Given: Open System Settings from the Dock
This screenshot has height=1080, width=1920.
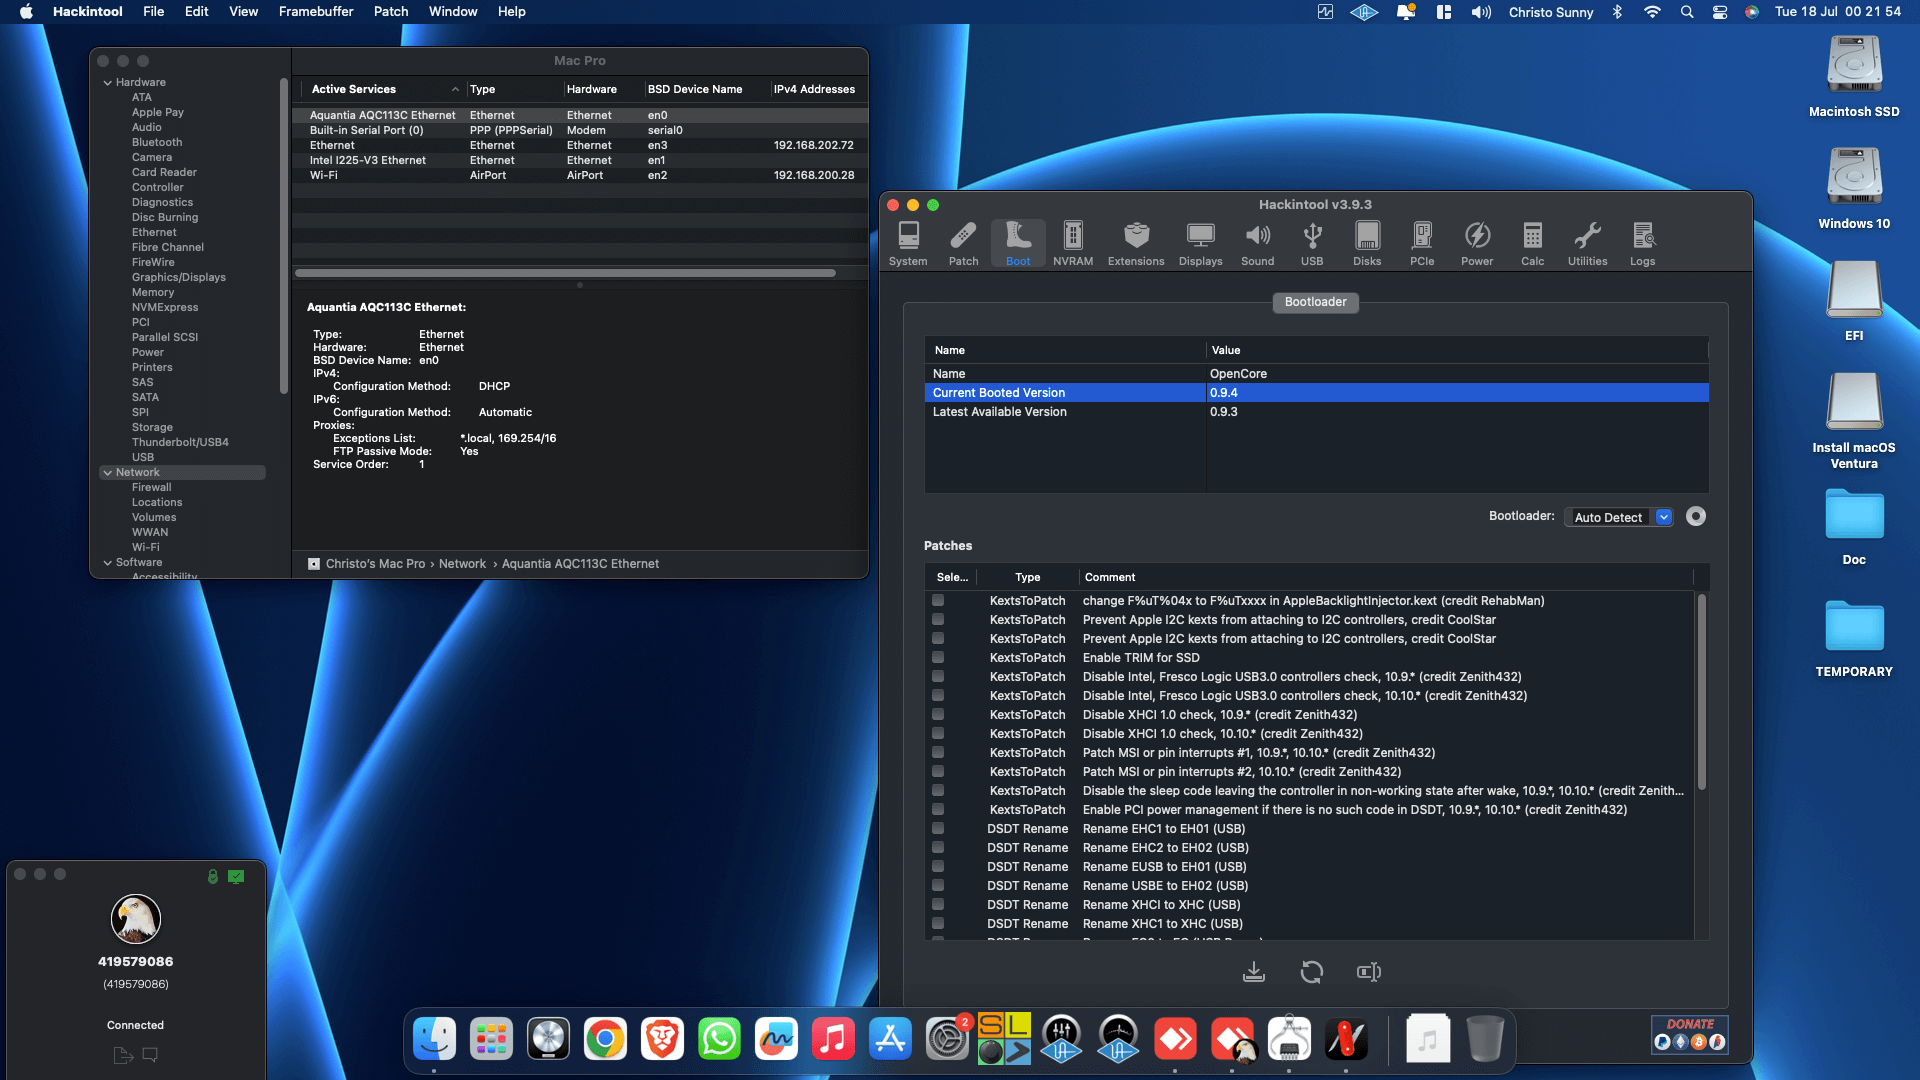Looking at the screenshot, I should click(947, 1040).
